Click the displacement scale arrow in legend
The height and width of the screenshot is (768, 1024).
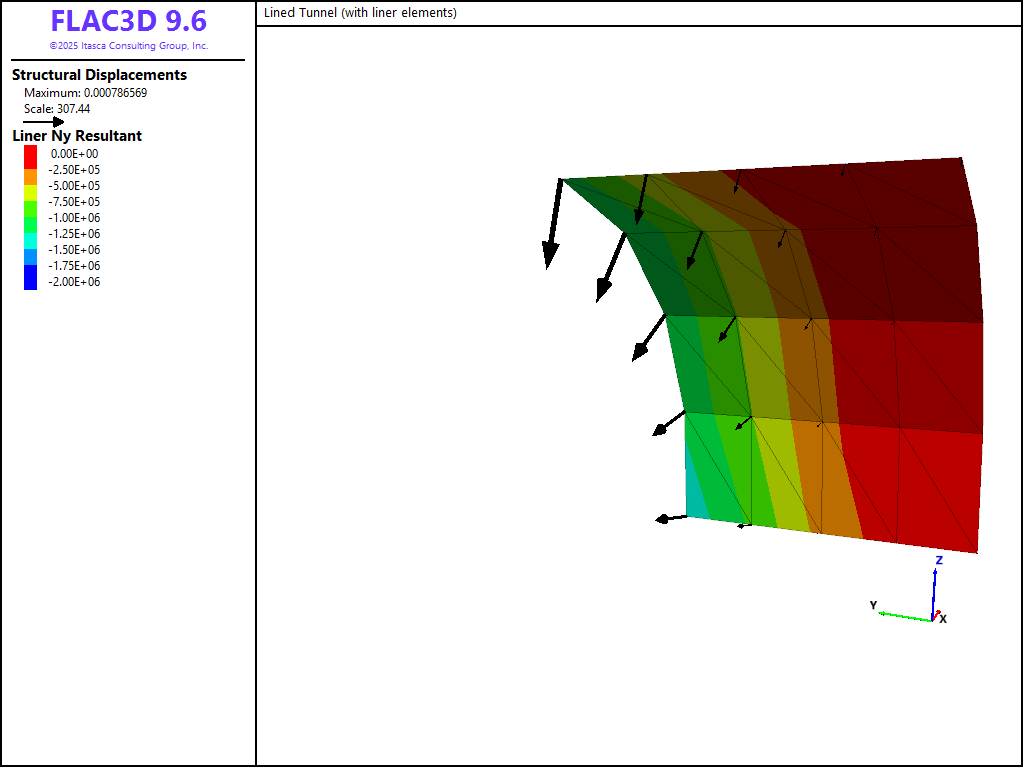click(x=44, y=122)
